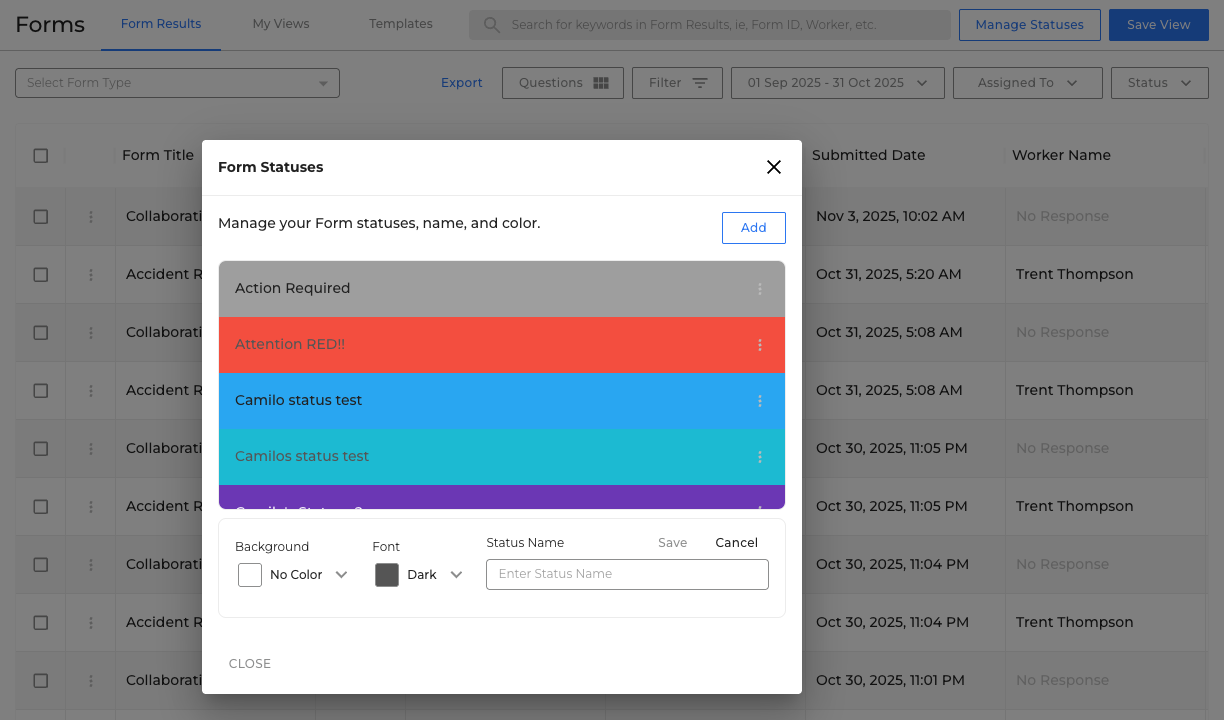The image size is (1224, 720).
Task: Select the gray Action Required status row
Action: click(502, 289)
